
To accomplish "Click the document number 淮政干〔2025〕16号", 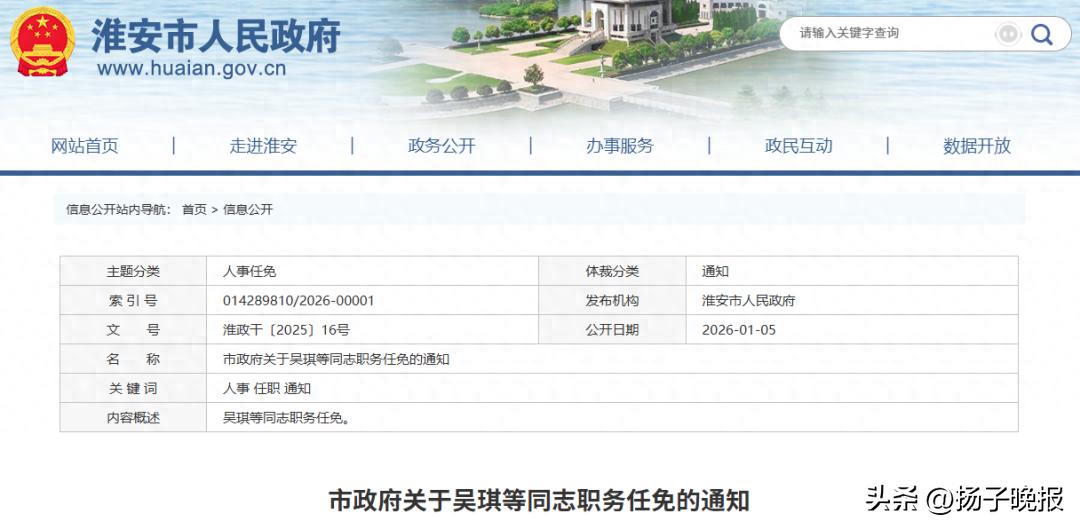I will (285, 330).
